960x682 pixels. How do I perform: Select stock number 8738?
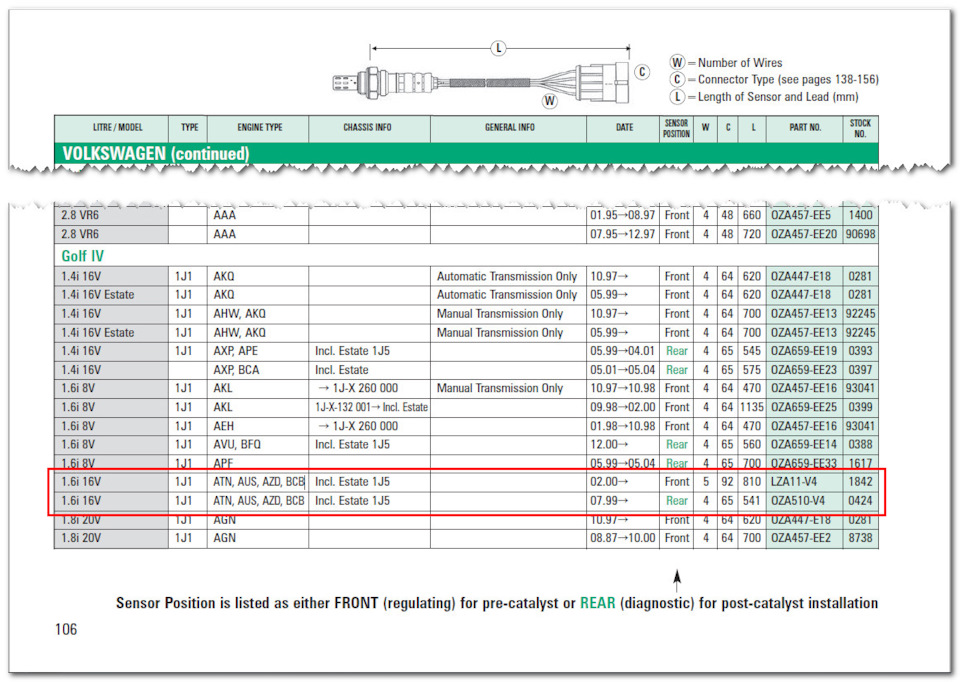860,539
